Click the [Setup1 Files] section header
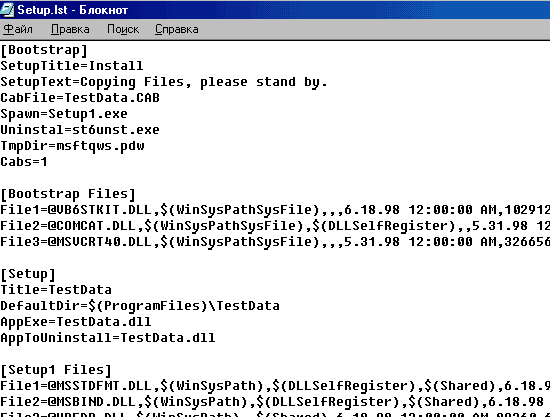Image resolution: width=550 pixels, height=417 pixels. tap(56, 370)
